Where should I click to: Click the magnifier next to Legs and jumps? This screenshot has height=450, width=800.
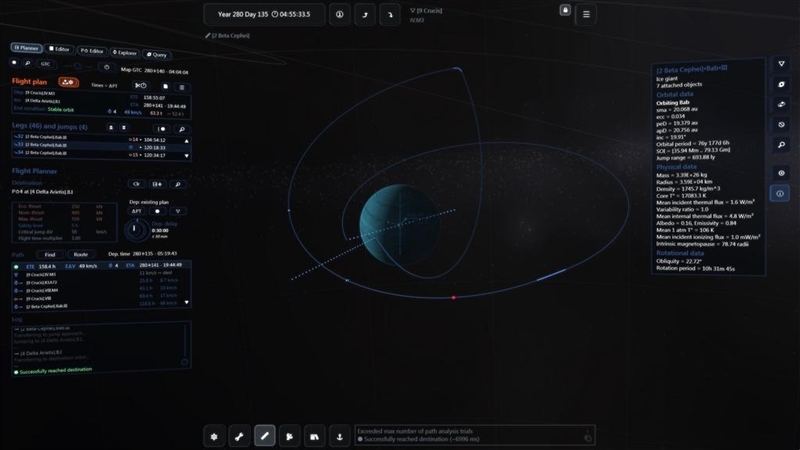point(182,129)
